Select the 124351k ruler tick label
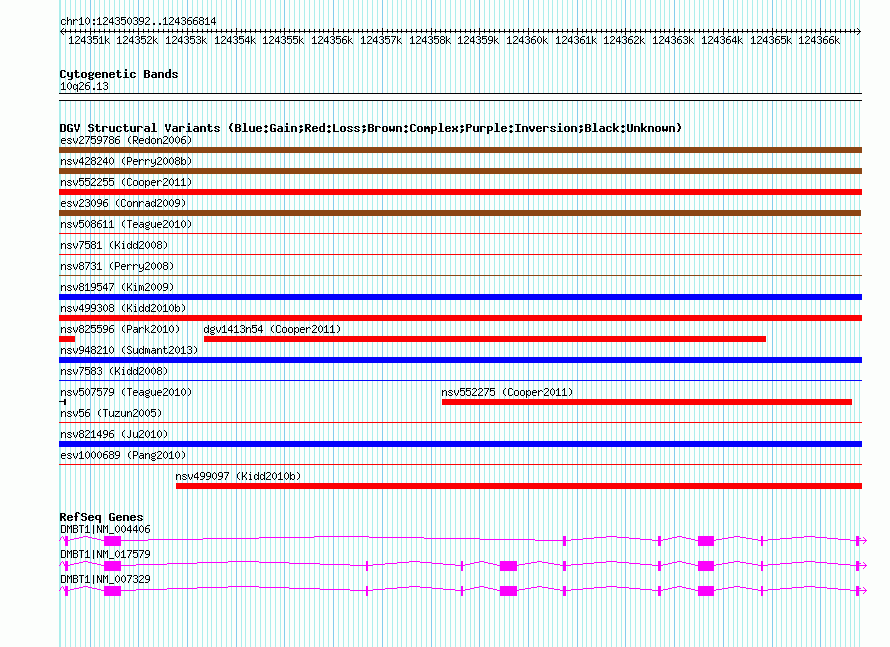890x647 pixels. [89, 40]
